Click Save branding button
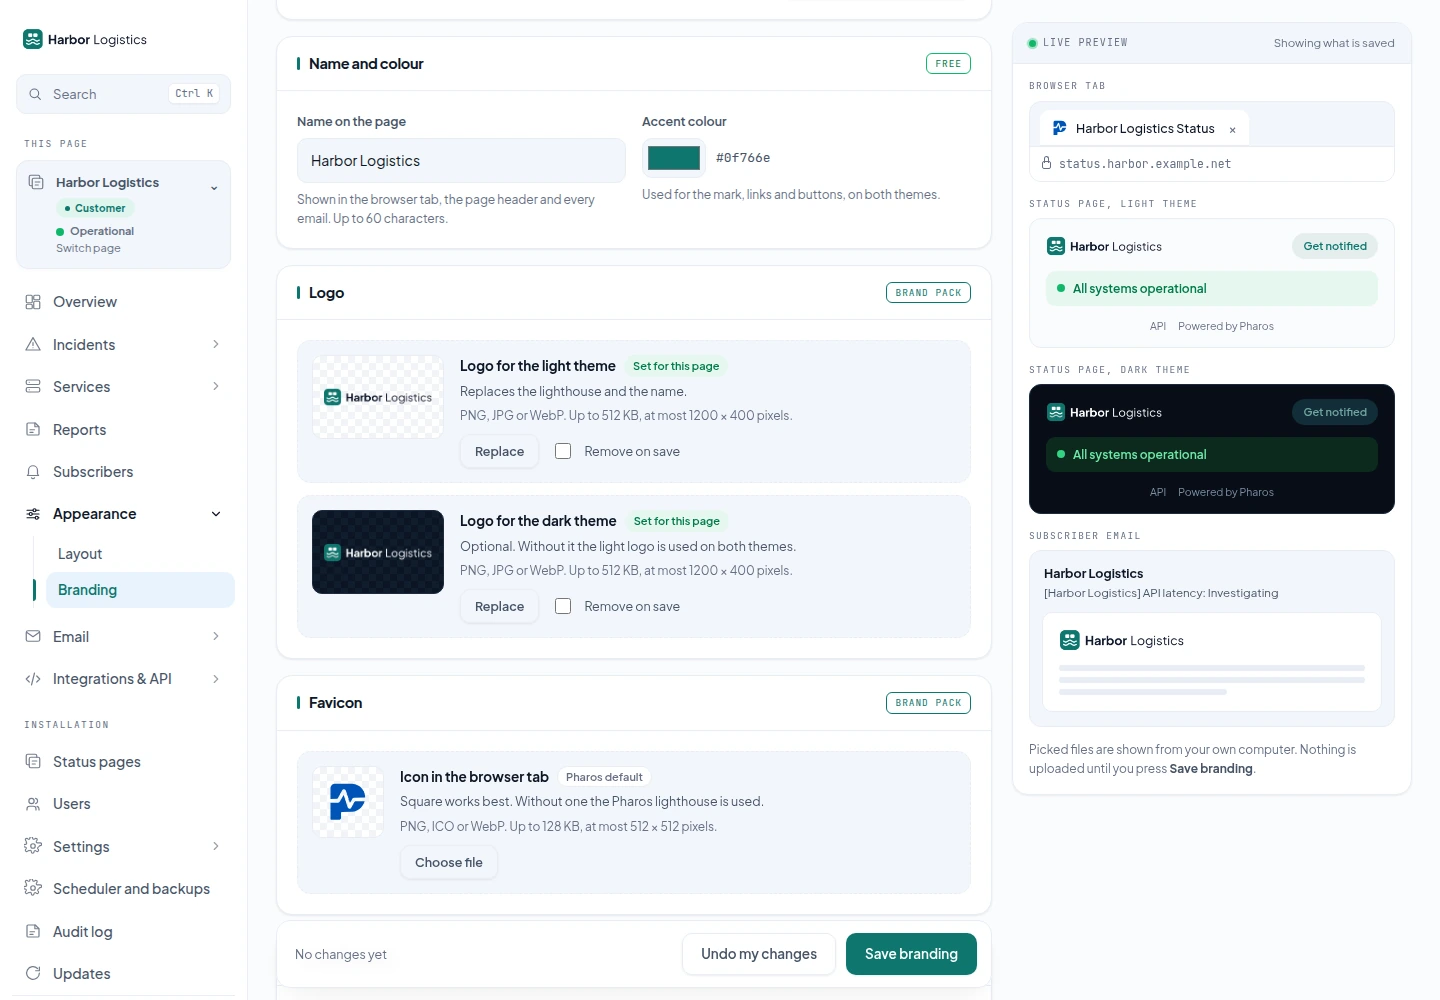 (911, 954)
